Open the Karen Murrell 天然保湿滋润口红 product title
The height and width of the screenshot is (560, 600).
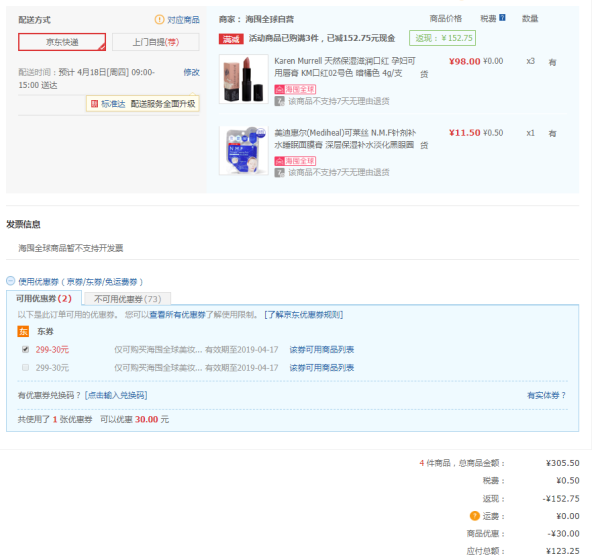[345, 67]
